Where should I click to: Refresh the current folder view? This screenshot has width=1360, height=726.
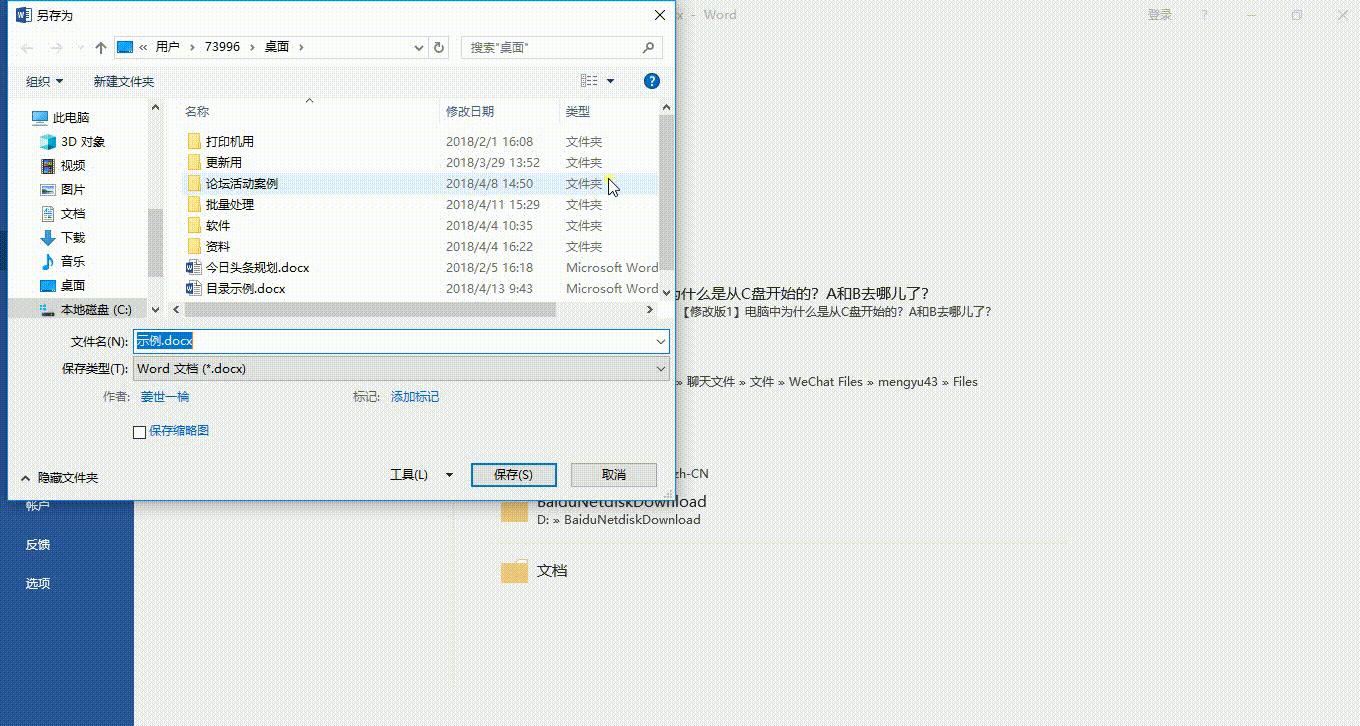pyautogui.click(x=439, y=46)
